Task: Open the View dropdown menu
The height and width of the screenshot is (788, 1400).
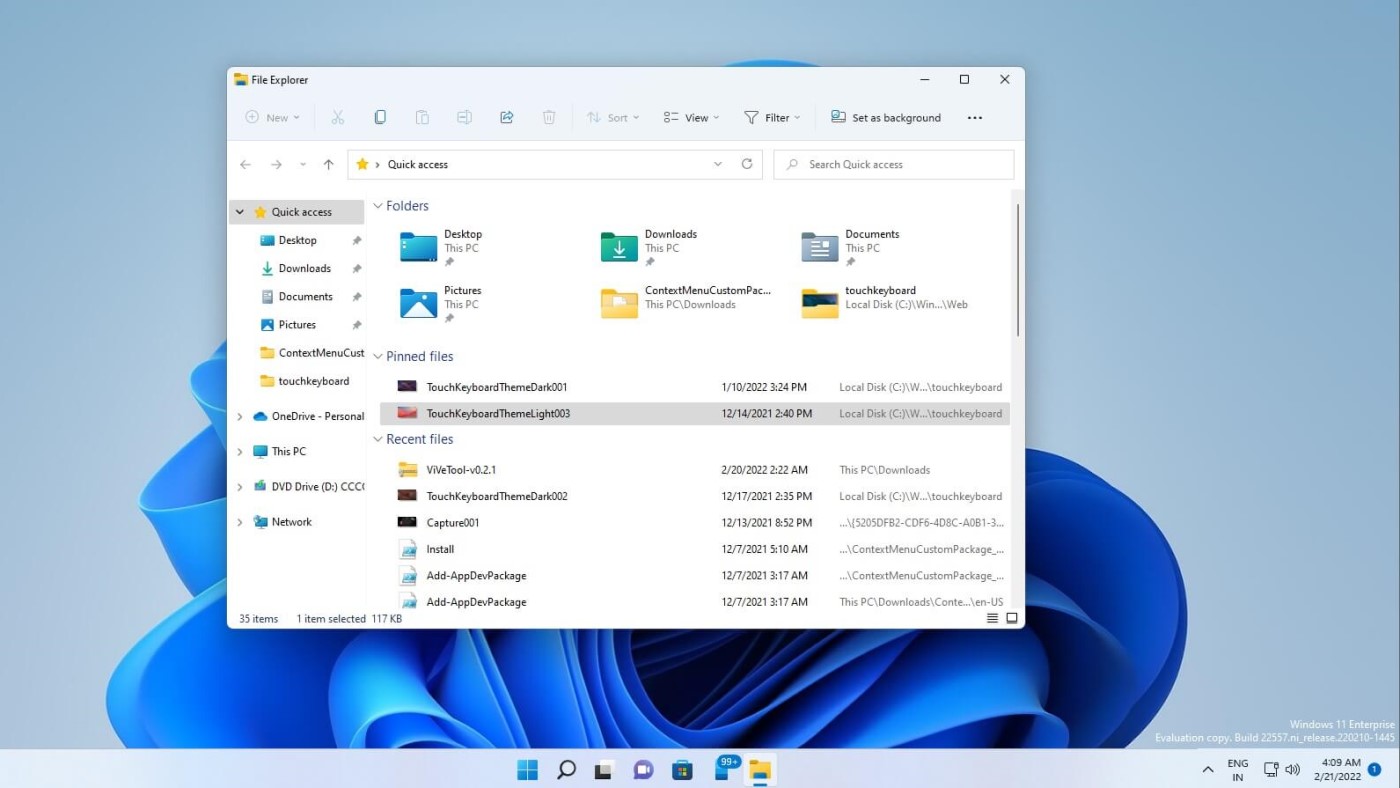Action: coord(690,117)
